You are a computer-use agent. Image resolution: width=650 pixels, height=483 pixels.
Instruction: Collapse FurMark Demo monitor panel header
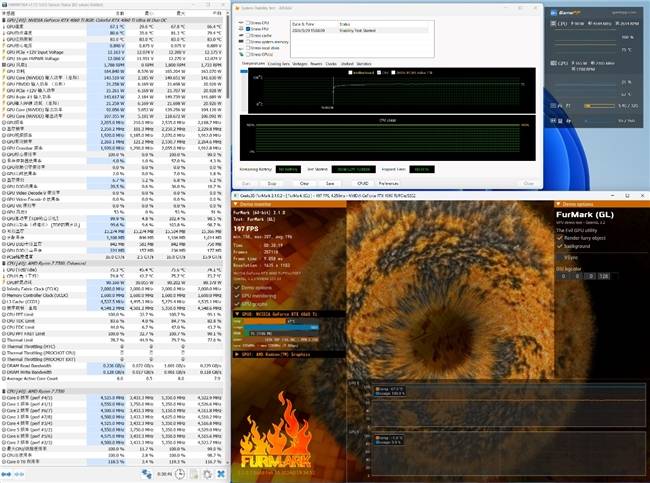pyautogui.click(x=289, y=204)
